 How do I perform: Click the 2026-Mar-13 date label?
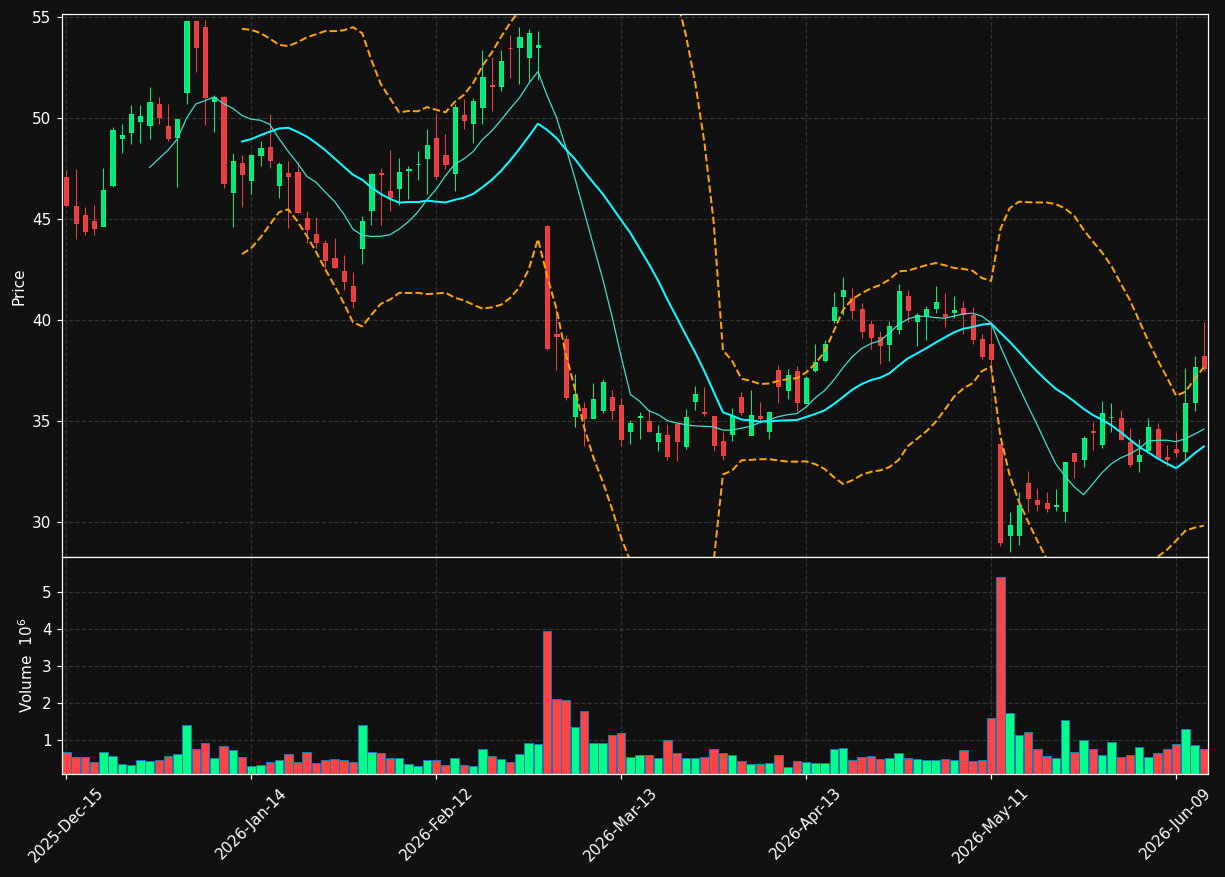click(x=620, y=825)
